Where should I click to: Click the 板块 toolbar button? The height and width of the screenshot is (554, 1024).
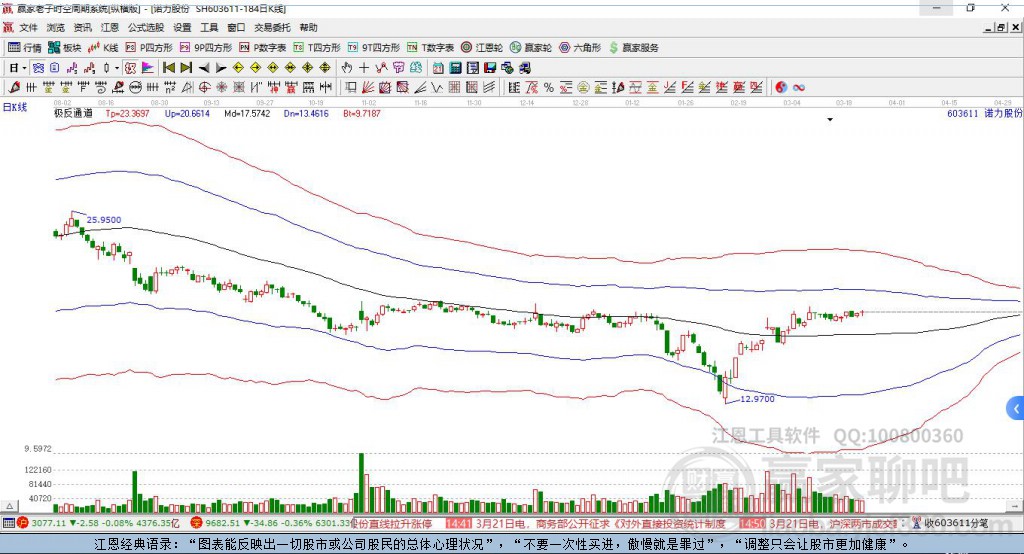[65, 48]
